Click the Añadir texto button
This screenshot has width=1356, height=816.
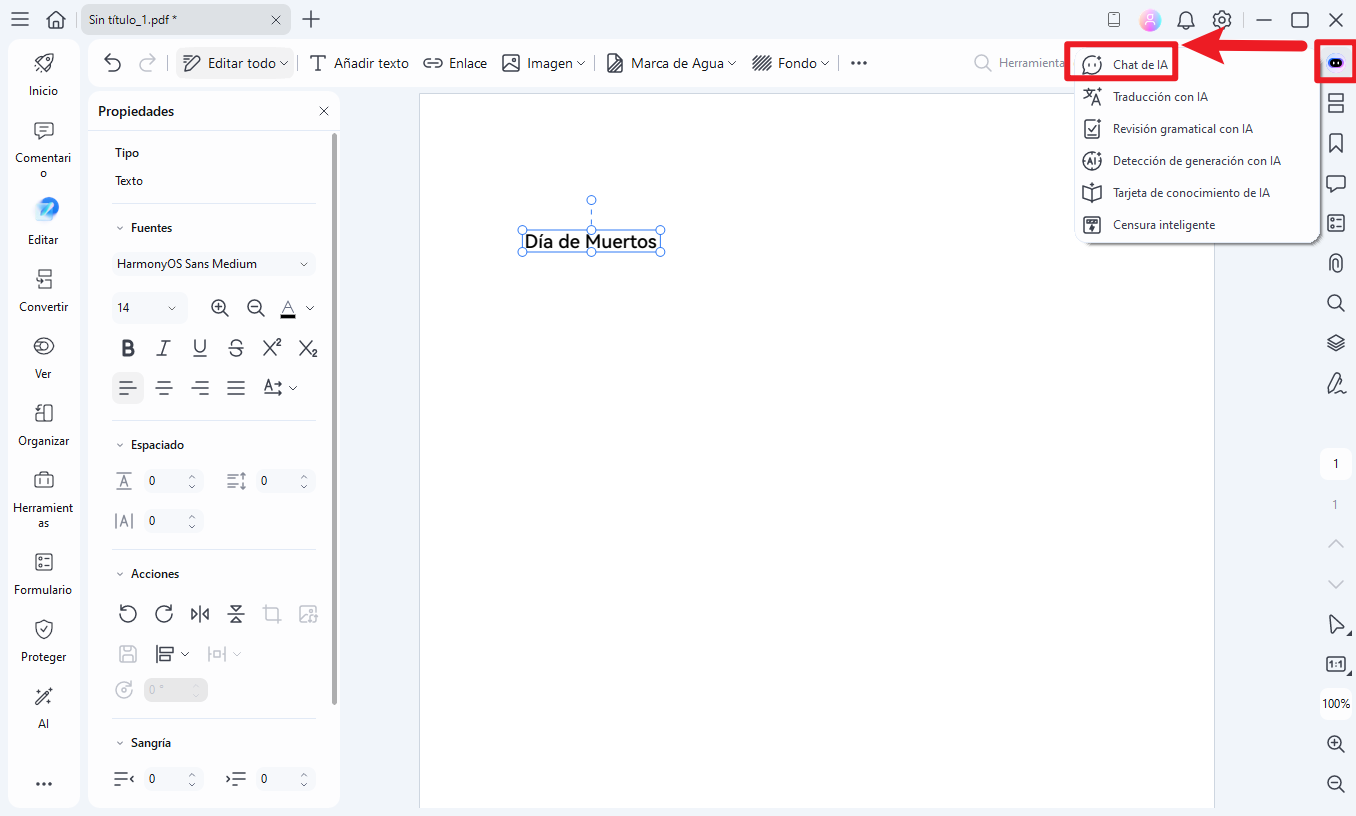pyautogui.click(x=359, y=63)
